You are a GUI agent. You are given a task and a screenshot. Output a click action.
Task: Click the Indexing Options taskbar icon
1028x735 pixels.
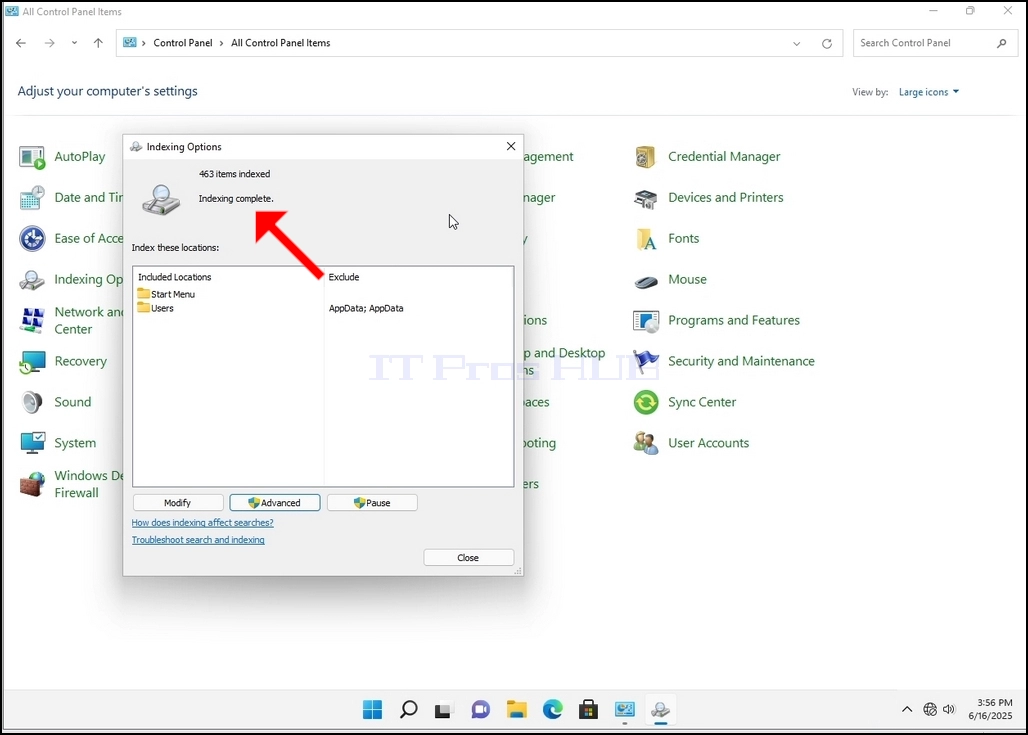click(660, 709)
